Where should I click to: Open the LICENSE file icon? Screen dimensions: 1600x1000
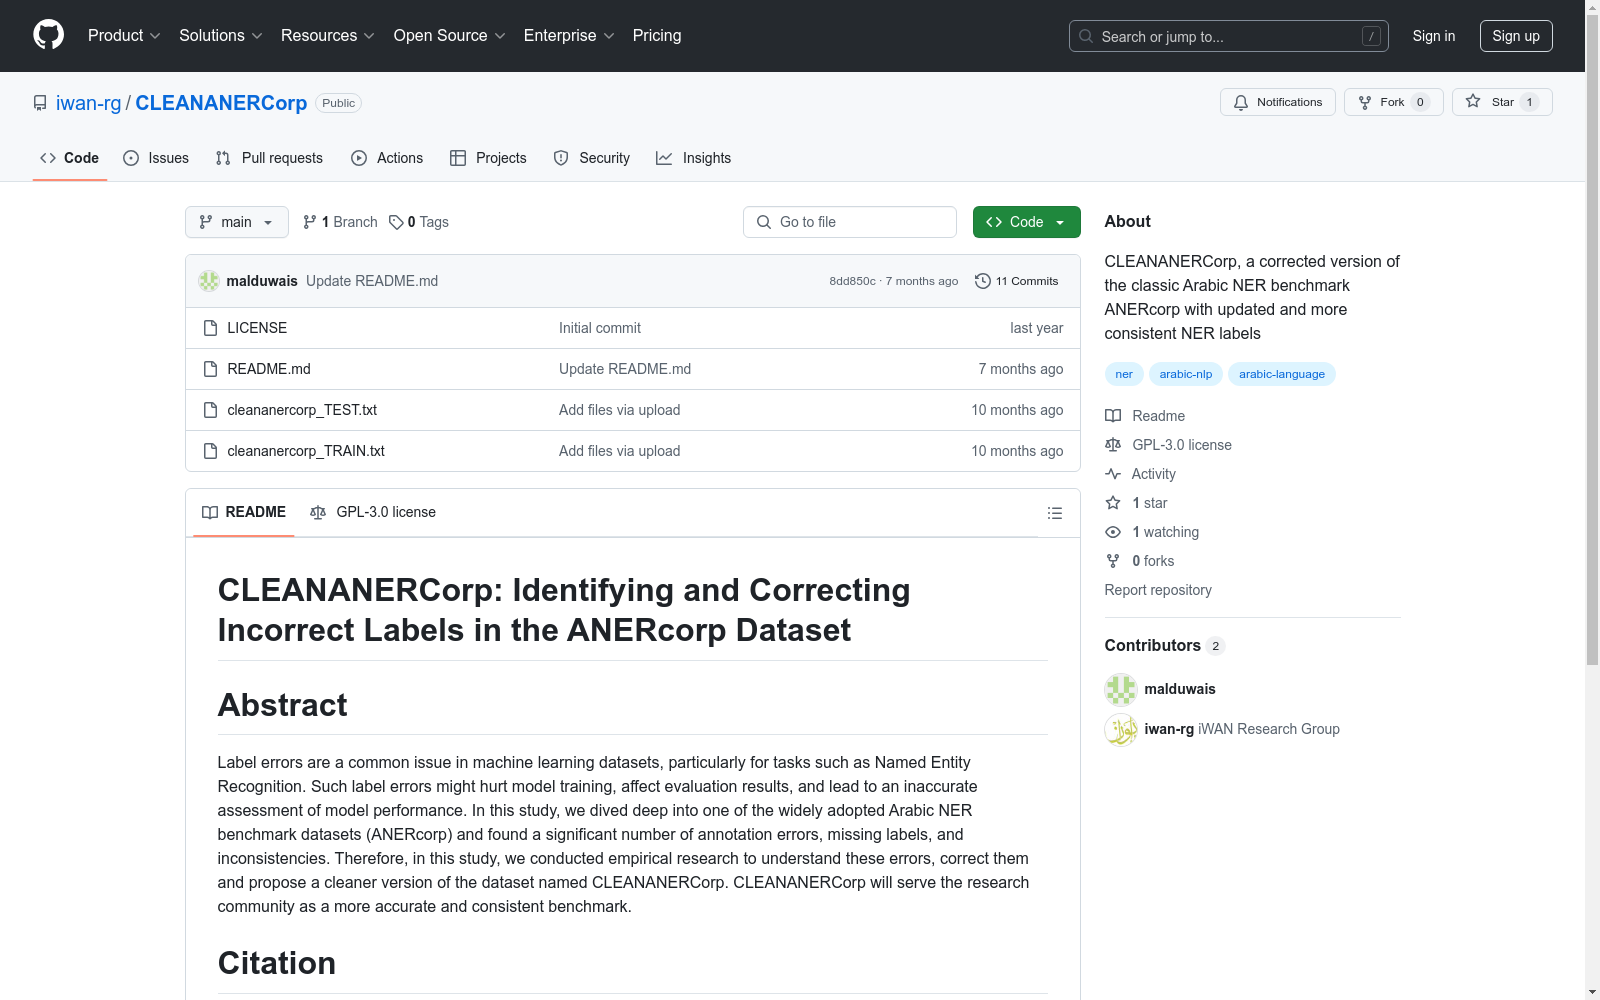tap(210, 328)
